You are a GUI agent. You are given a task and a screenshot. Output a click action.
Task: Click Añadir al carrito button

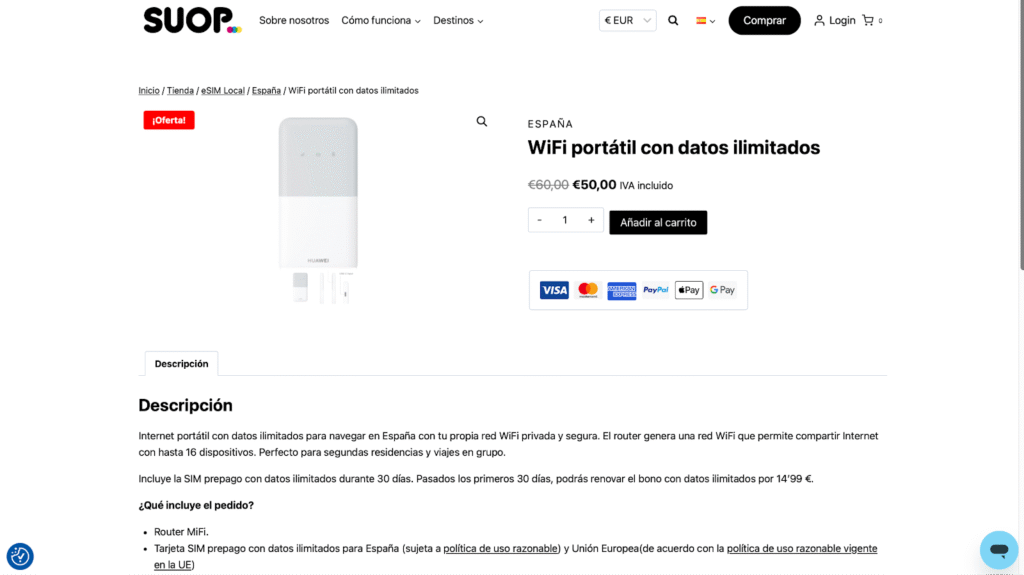(x=658, y=222)
